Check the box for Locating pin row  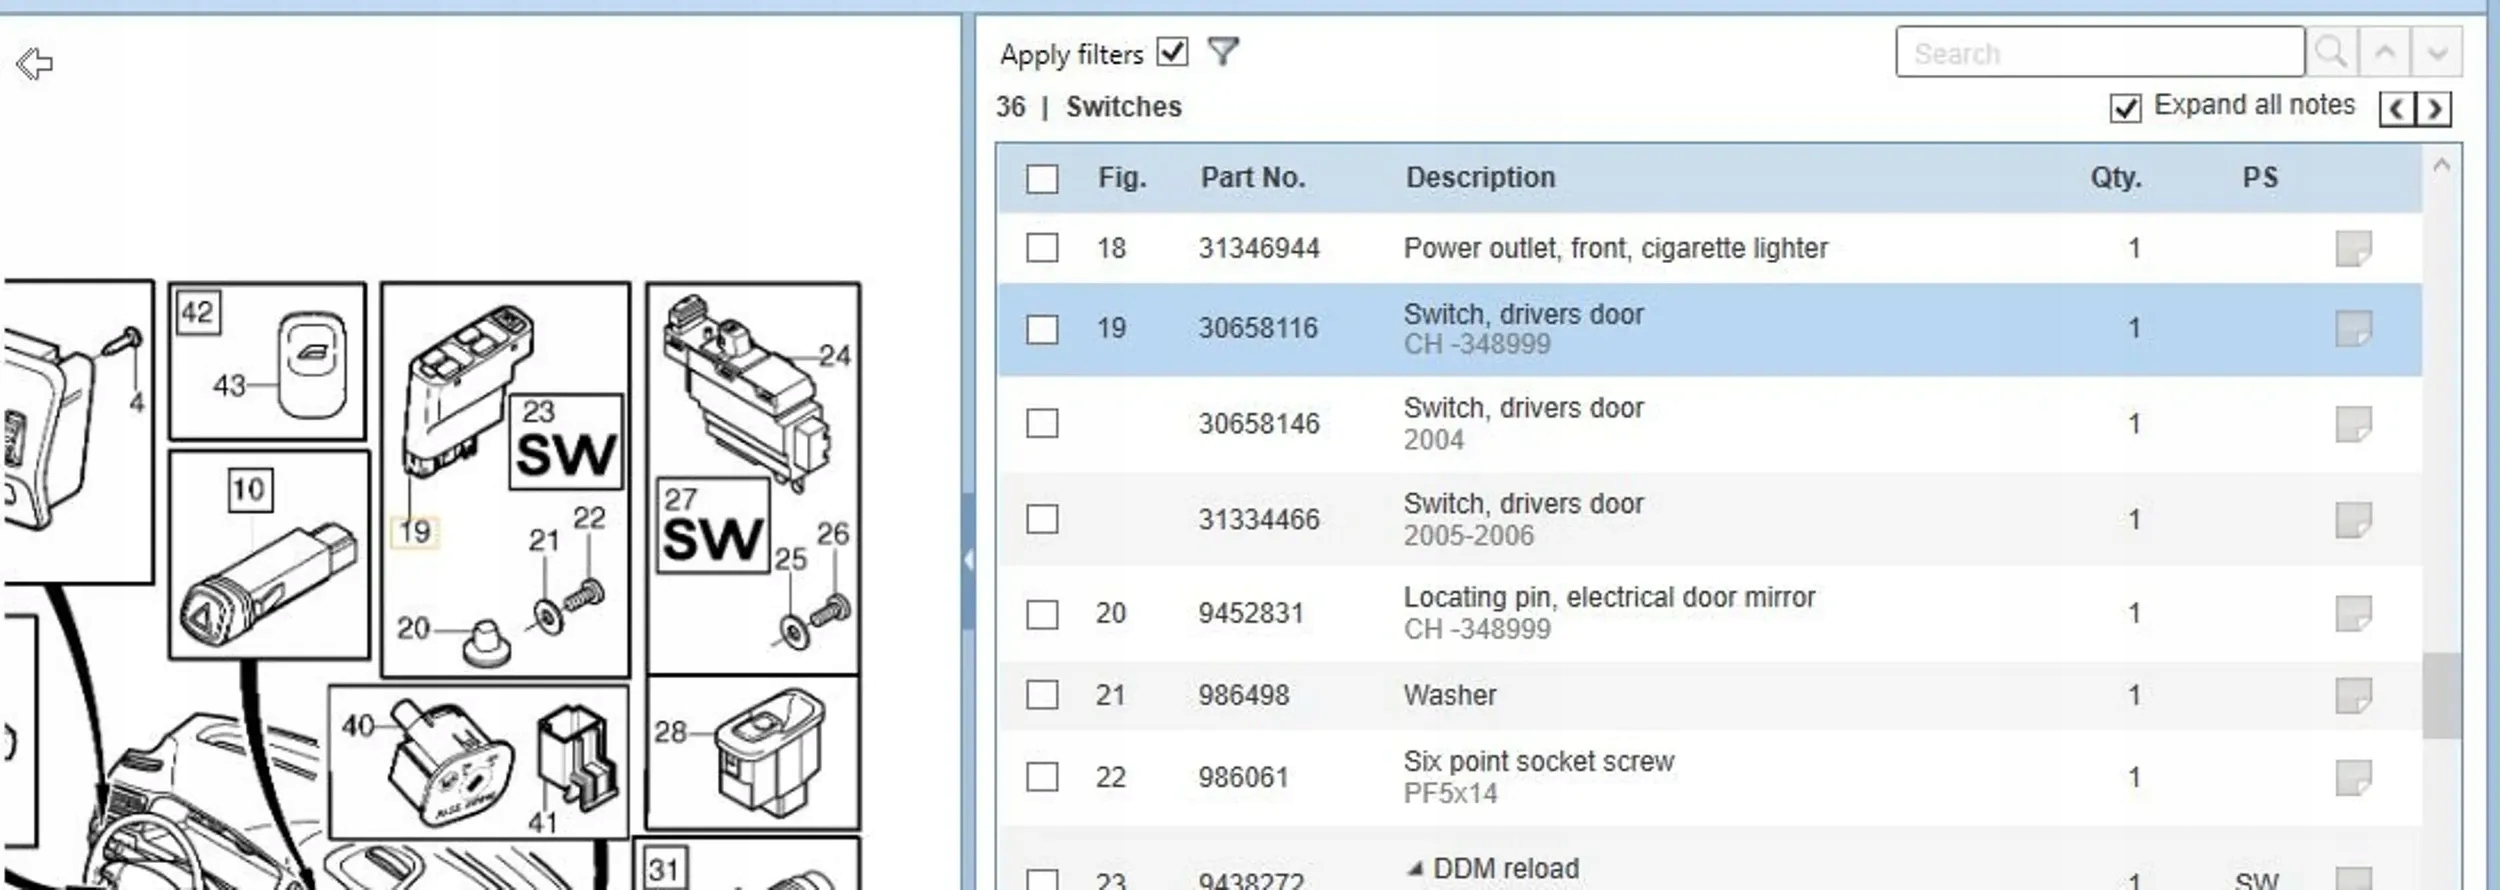(1042, 614)
